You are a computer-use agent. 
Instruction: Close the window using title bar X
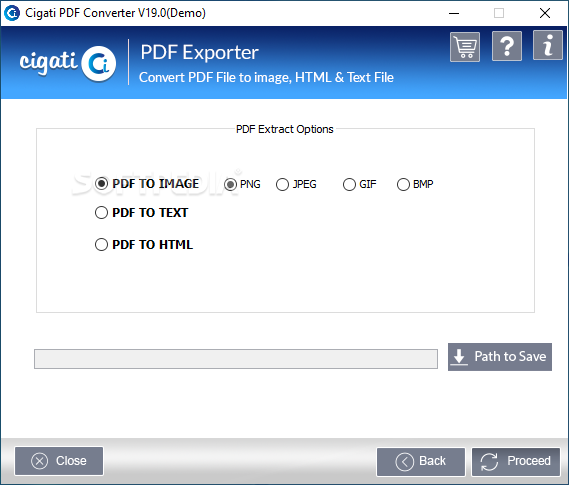(545, 13)
